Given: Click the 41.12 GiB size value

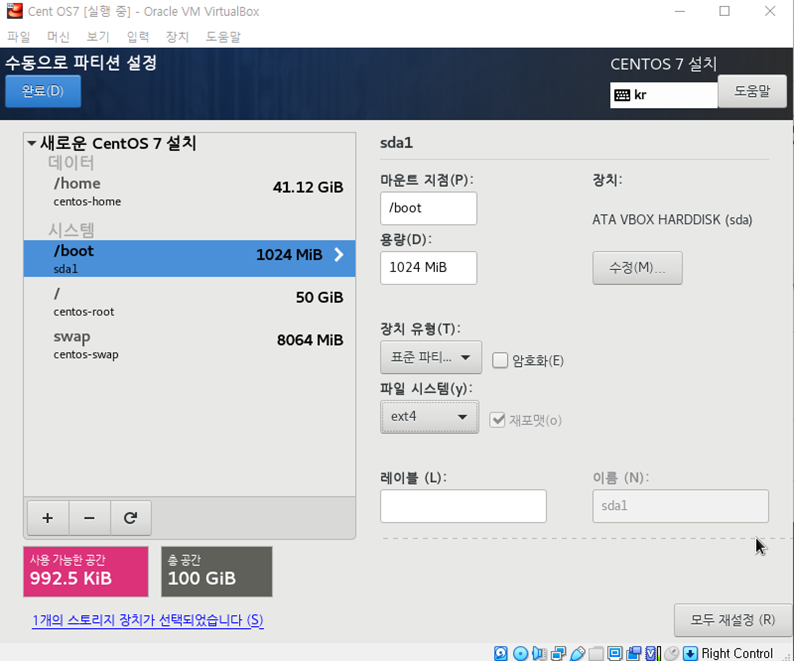Looking at the screenshot, I should (x=308, y=187).
